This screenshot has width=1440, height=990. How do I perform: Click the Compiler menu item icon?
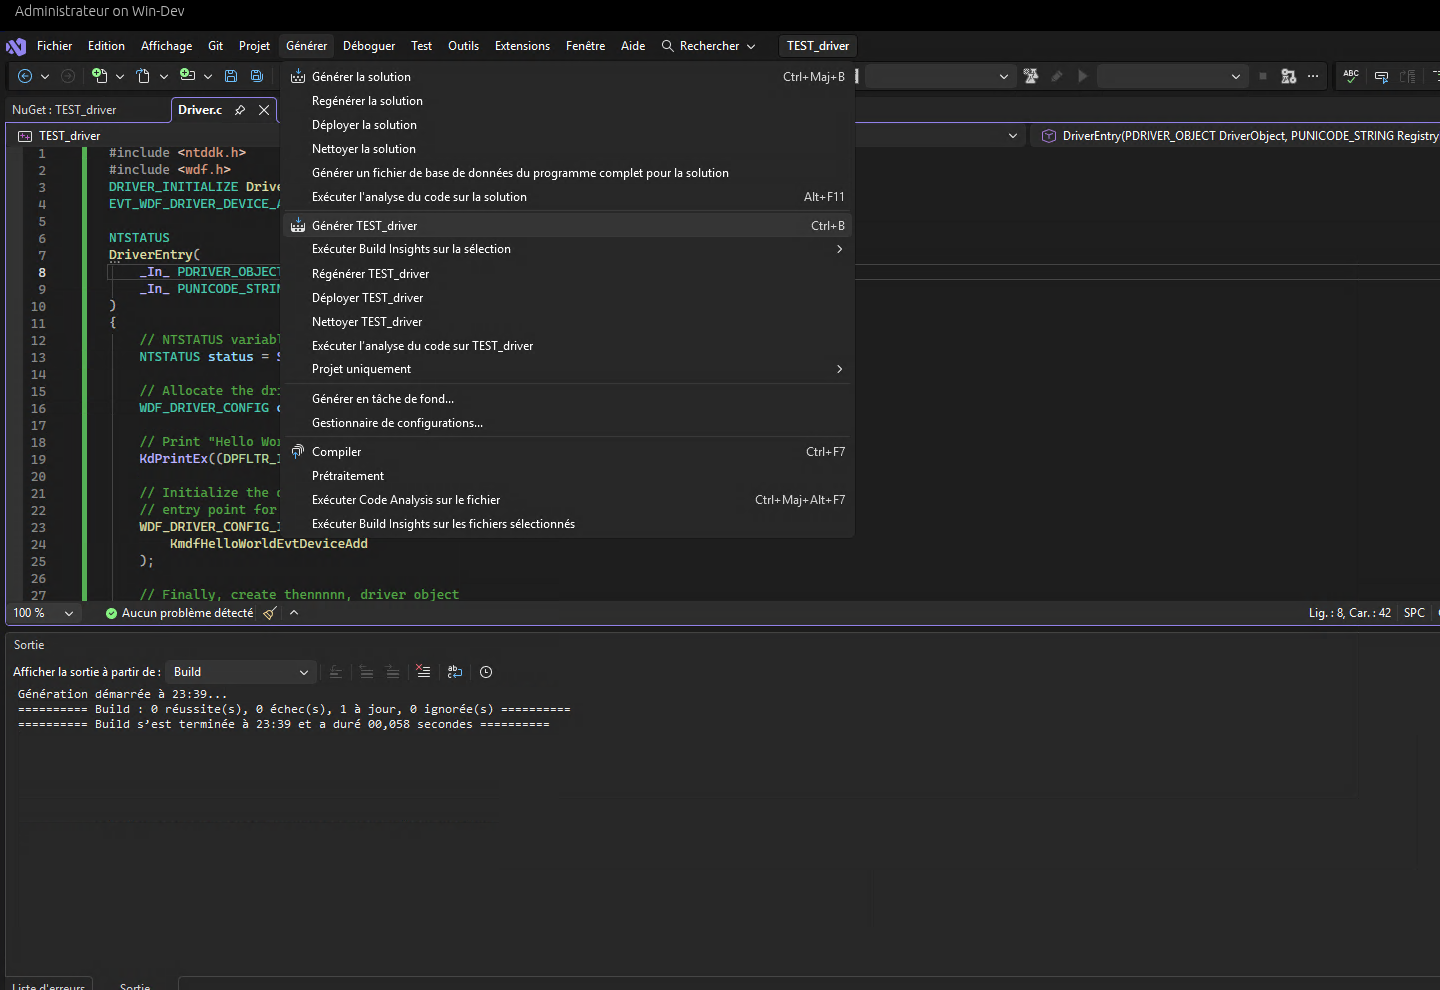tap(298, 452)
